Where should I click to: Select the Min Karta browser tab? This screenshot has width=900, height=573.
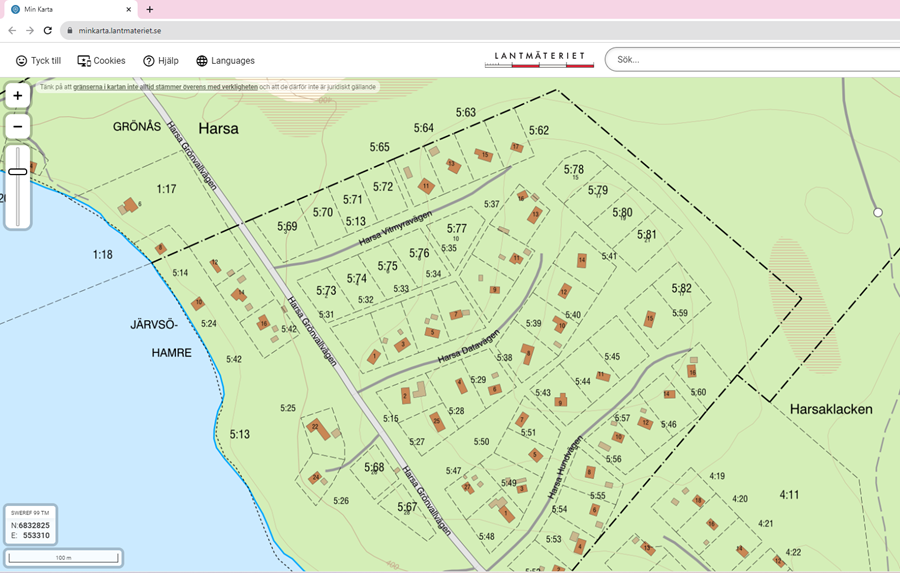click(60, 9)
